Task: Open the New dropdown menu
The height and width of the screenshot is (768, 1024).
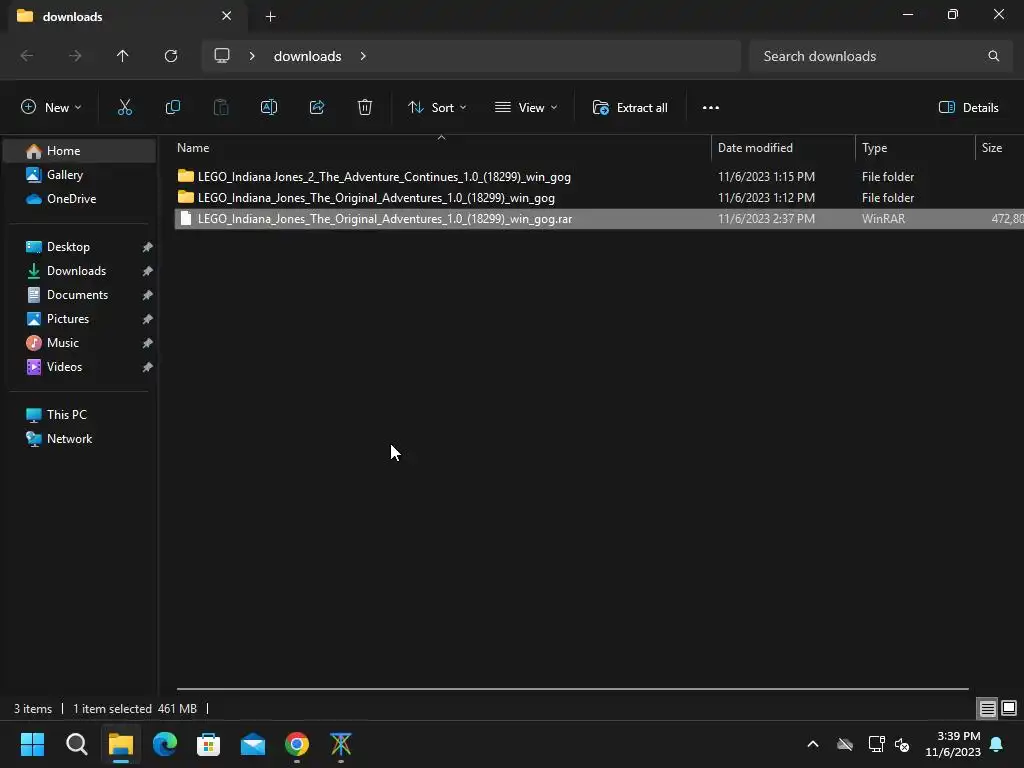Action: [x=51, y=108]
